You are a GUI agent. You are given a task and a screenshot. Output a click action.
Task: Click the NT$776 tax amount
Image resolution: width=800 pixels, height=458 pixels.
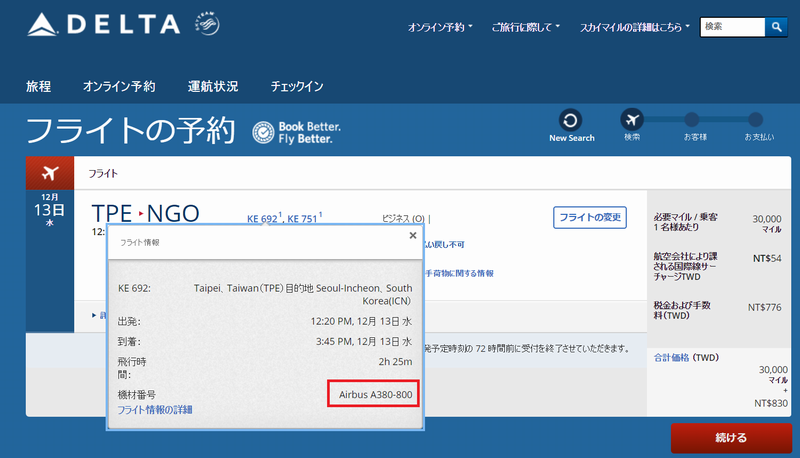click(764, 307)
